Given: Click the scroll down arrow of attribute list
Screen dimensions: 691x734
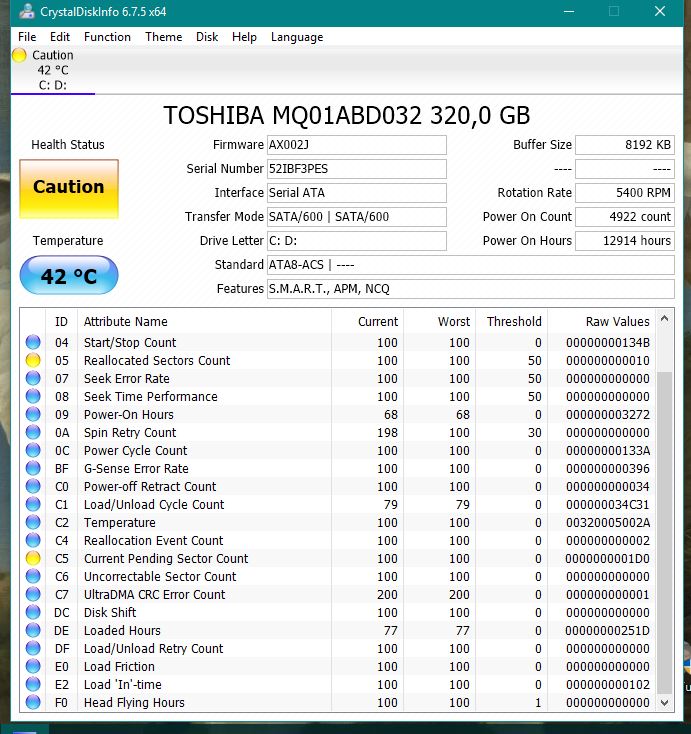Looking at the screenshot, I should click(x=664, y=703).
